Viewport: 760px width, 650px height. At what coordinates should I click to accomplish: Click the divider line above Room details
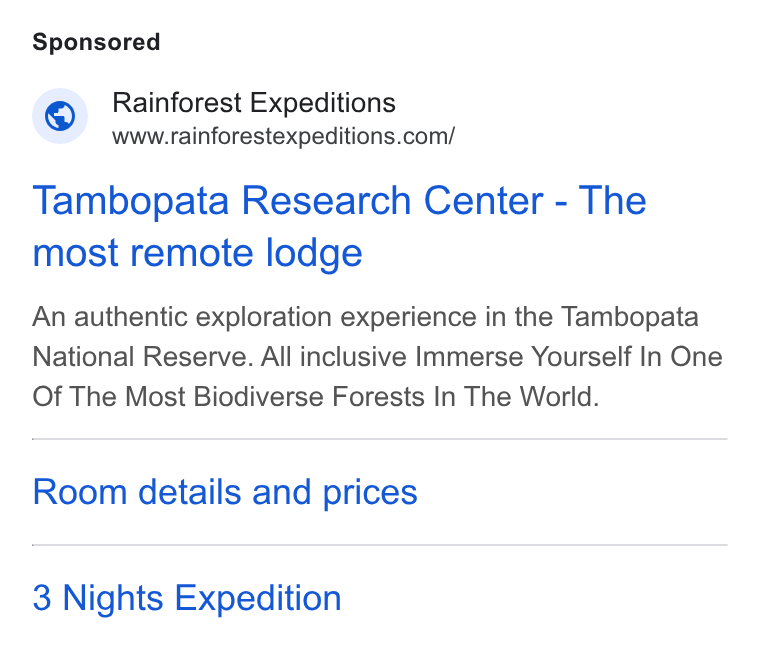pyautogui.click(x=380, y=439)
